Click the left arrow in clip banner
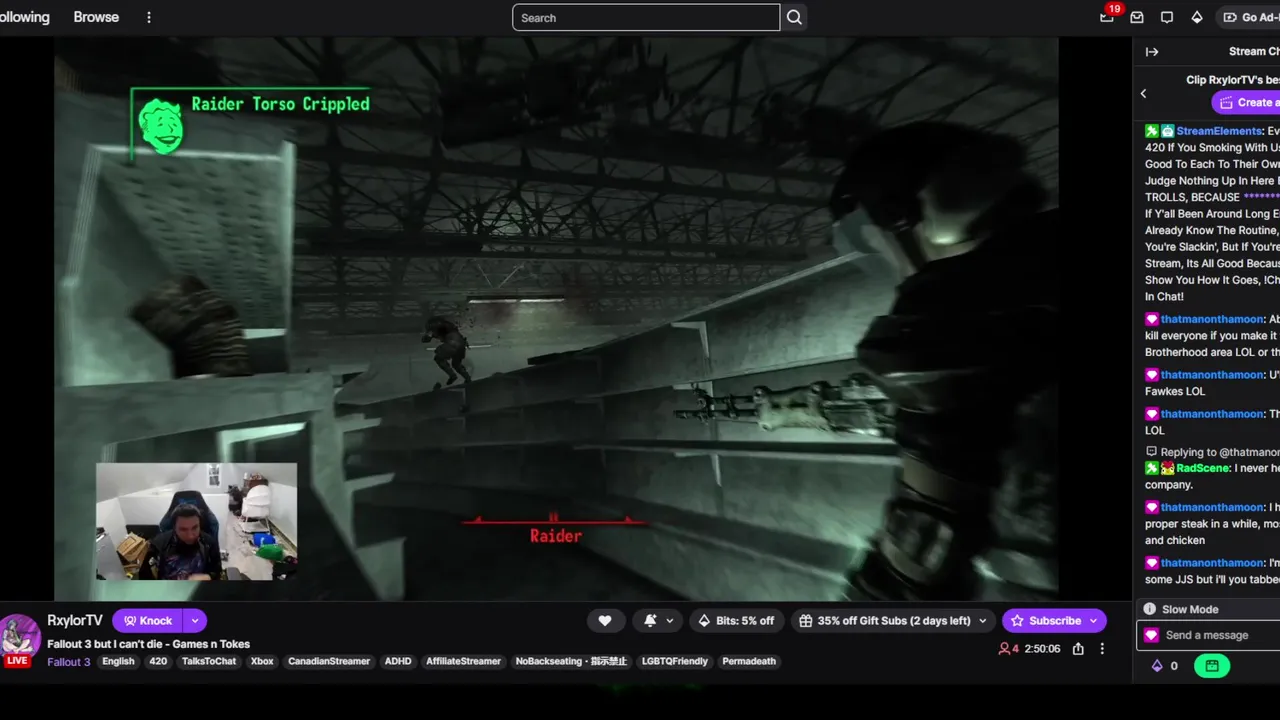1280x720 pixels. click(x=1144, y=93)
